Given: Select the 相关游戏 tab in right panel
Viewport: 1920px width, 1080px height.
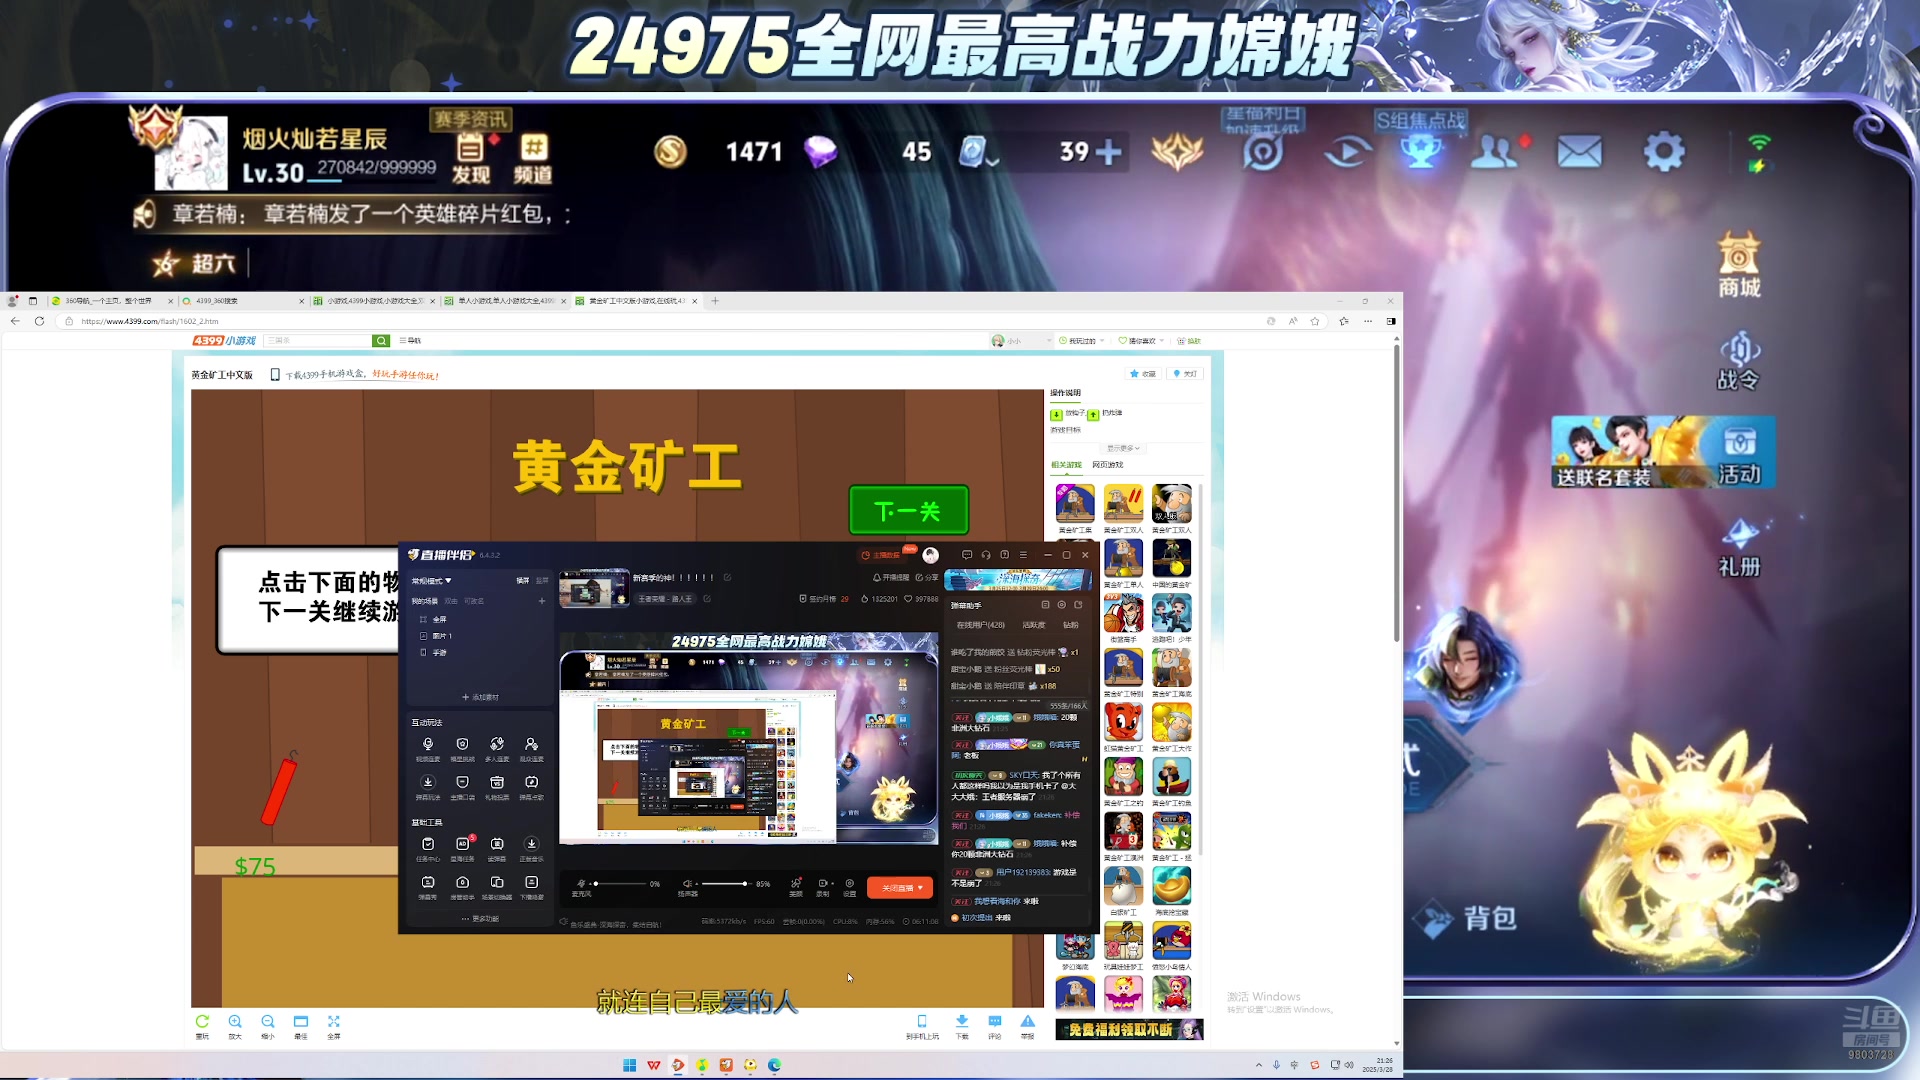Looking at the screenshot, I should coord(1066,465).
